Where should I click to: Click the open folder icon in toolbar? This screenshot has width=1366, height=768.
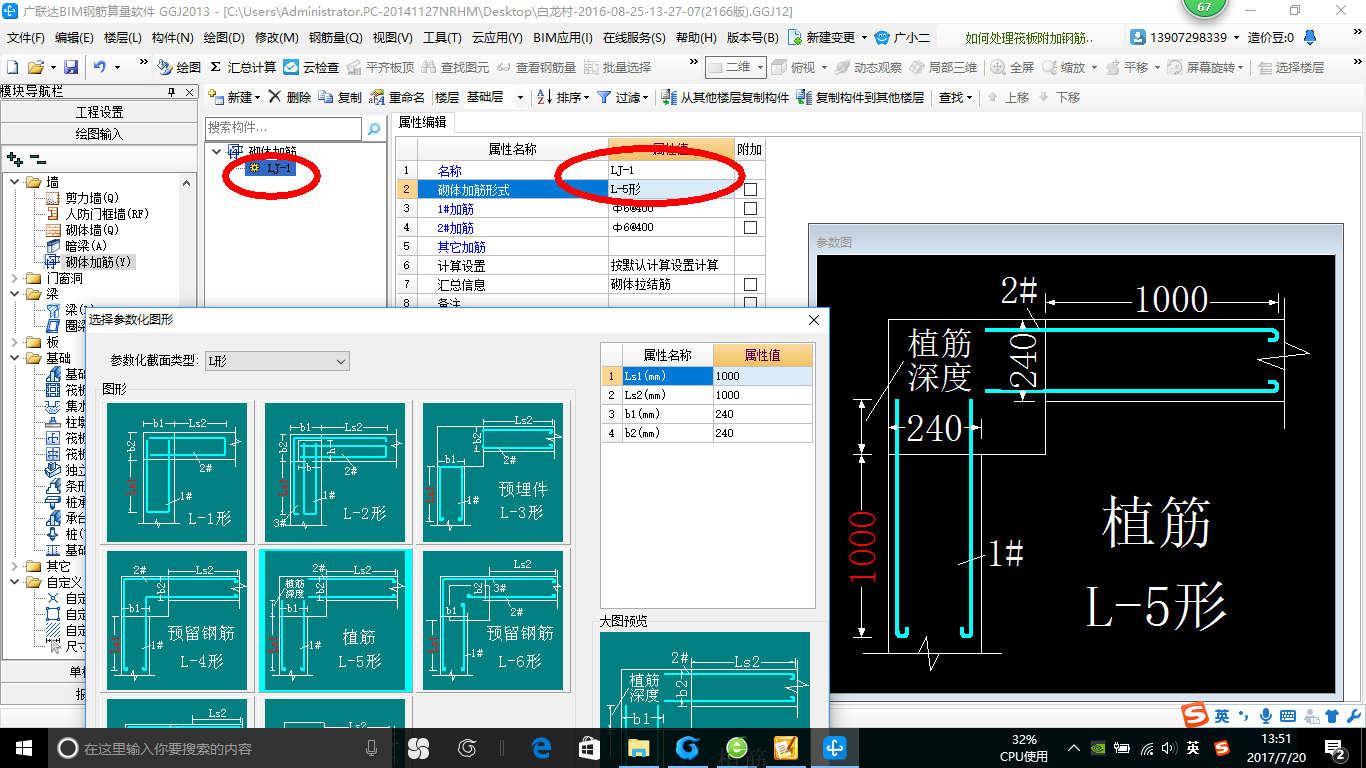coord(35,67)
